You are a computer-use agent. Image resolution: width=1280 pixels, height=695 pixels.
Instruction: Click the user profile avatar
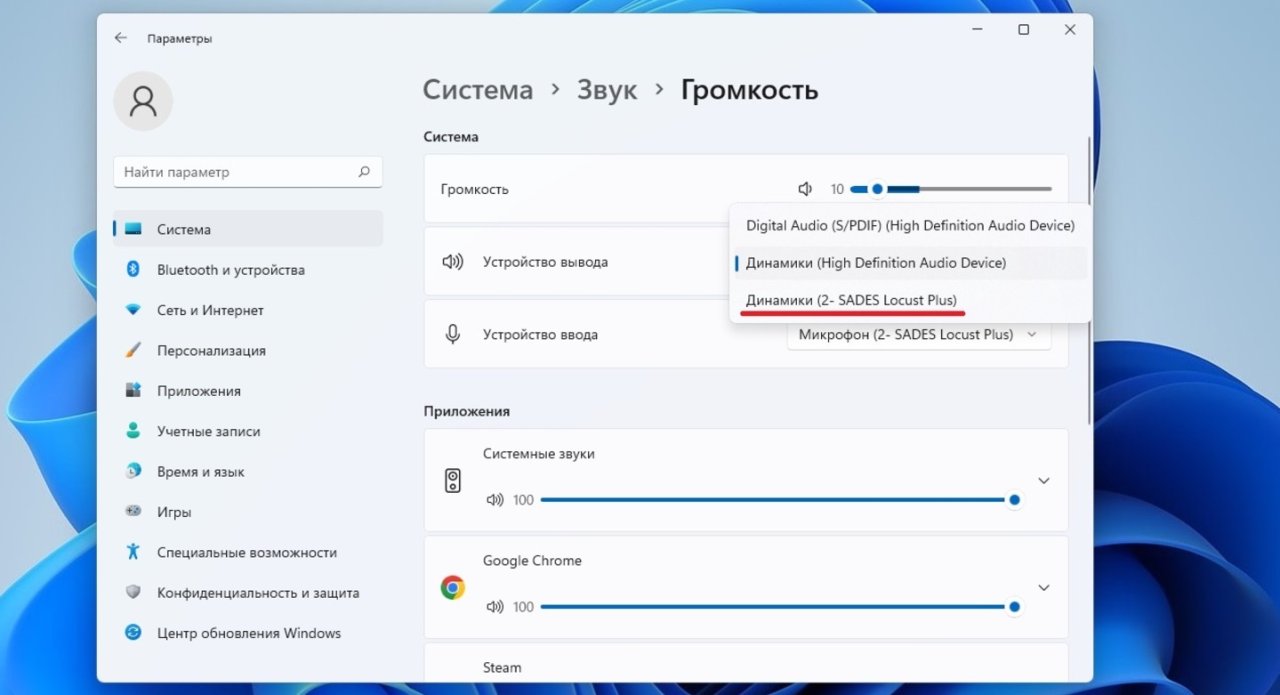pos(143,101)
